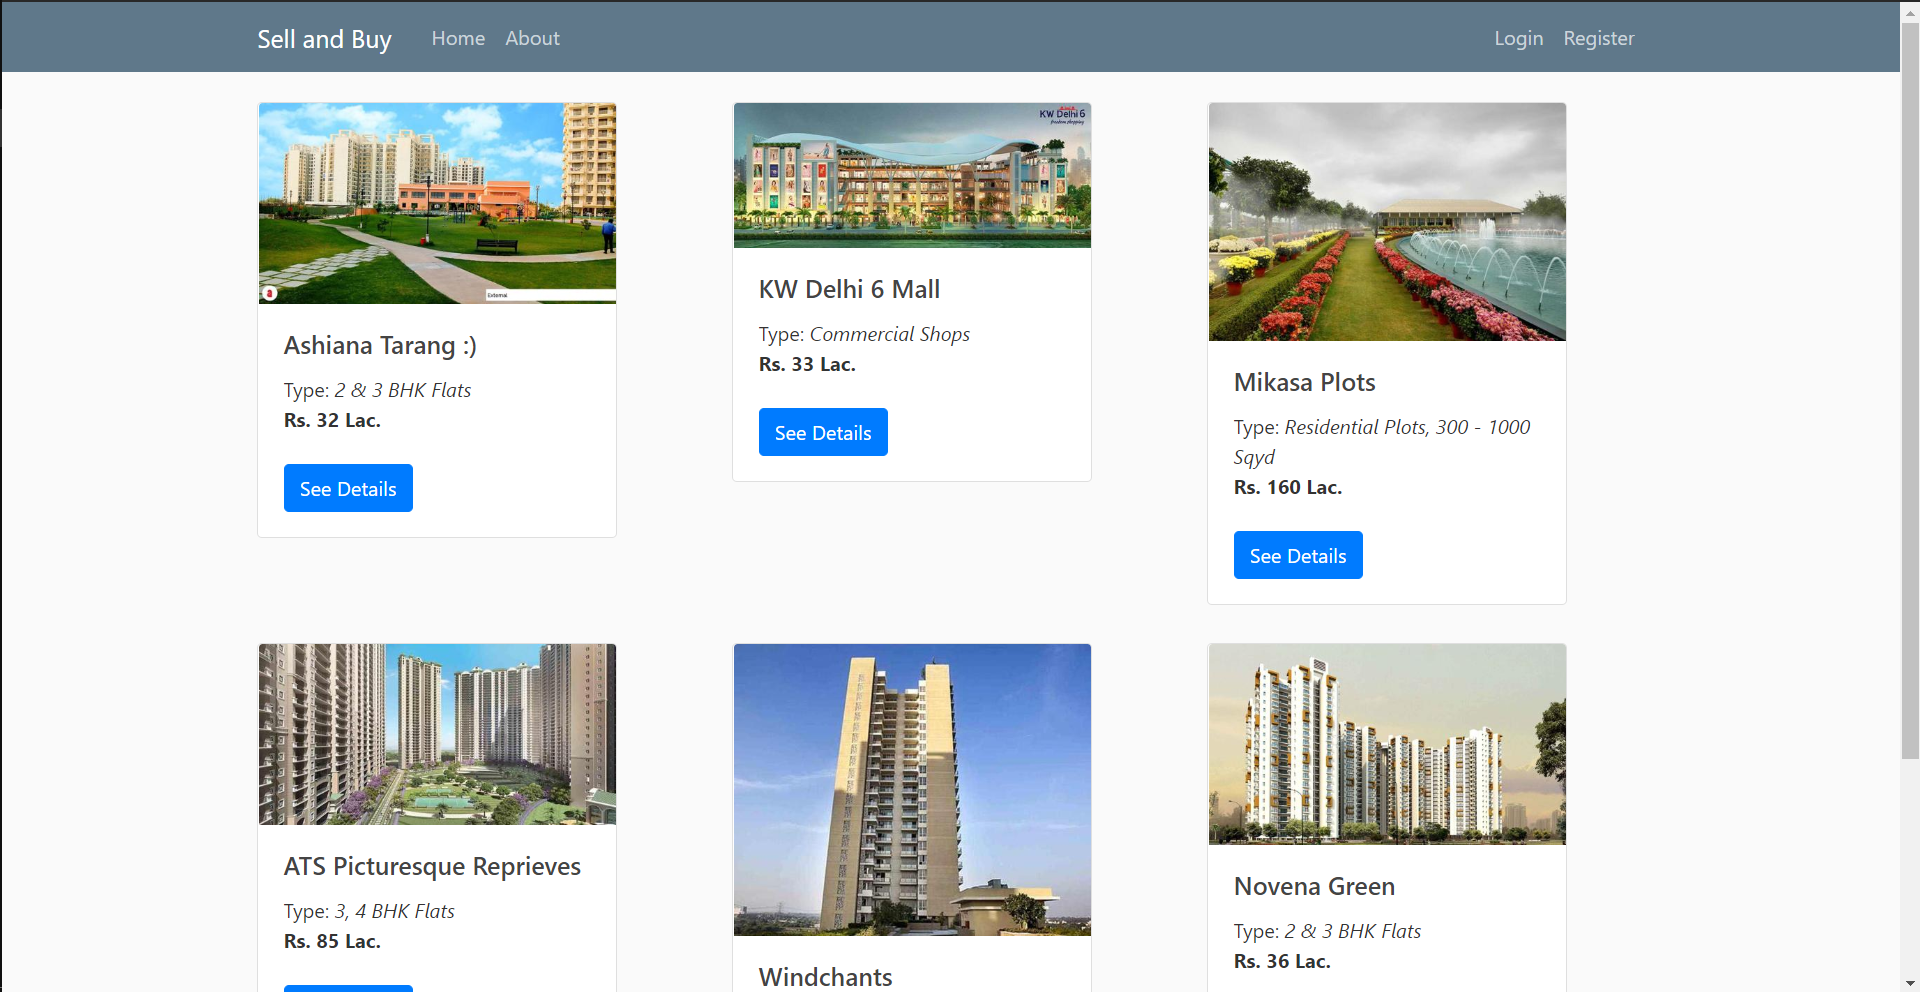Click the Rs. 33 Lac. price
The height and width of the screenshot is (992, 1920).
(807, 364)
